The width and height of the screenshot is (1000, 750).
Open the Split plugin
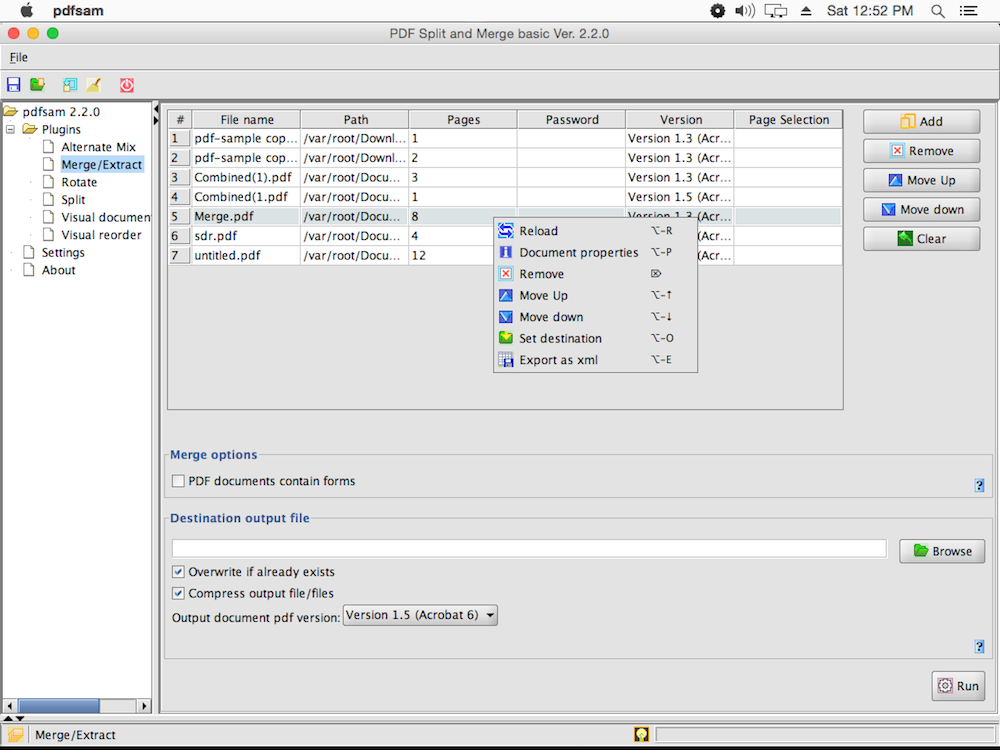point(73,200)
